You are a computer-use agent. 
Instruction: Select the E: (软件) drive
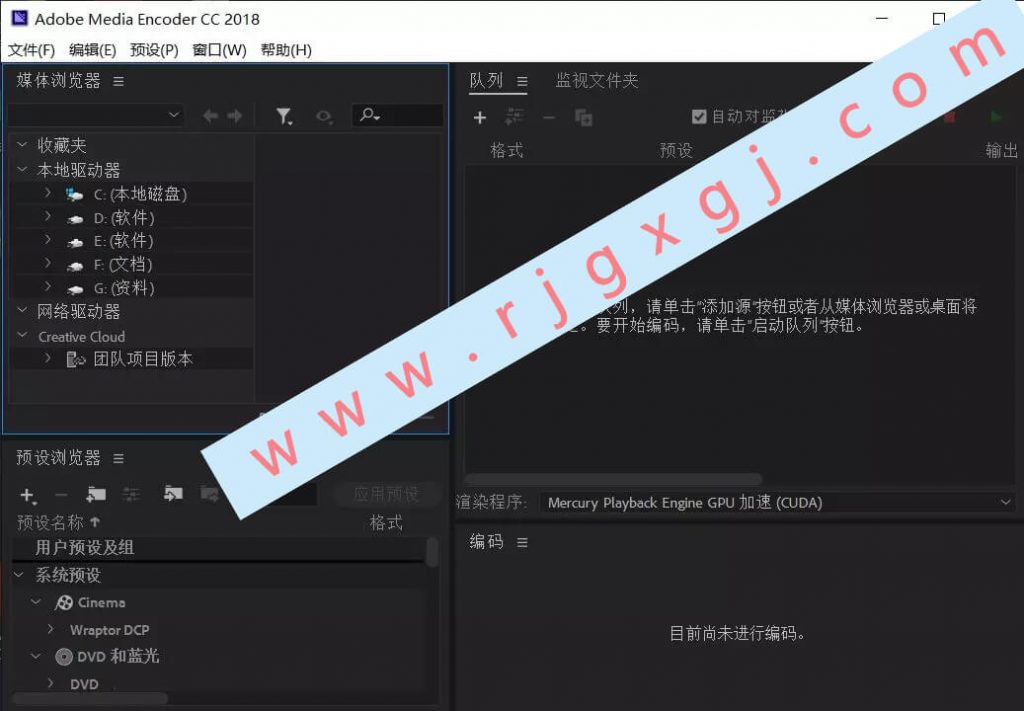132,241
